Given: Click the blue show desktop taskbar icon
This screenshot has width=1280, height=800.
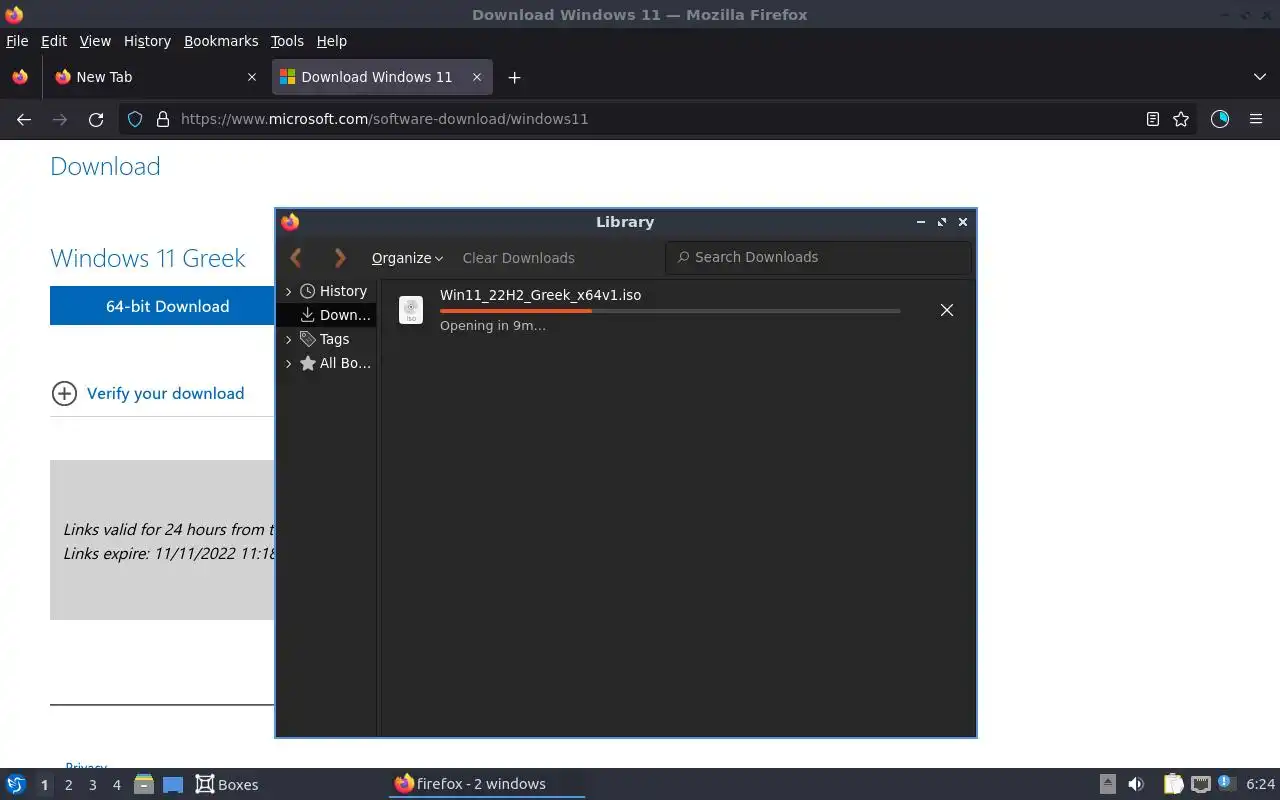Looking at the screenshot, I should coord(173,784).
